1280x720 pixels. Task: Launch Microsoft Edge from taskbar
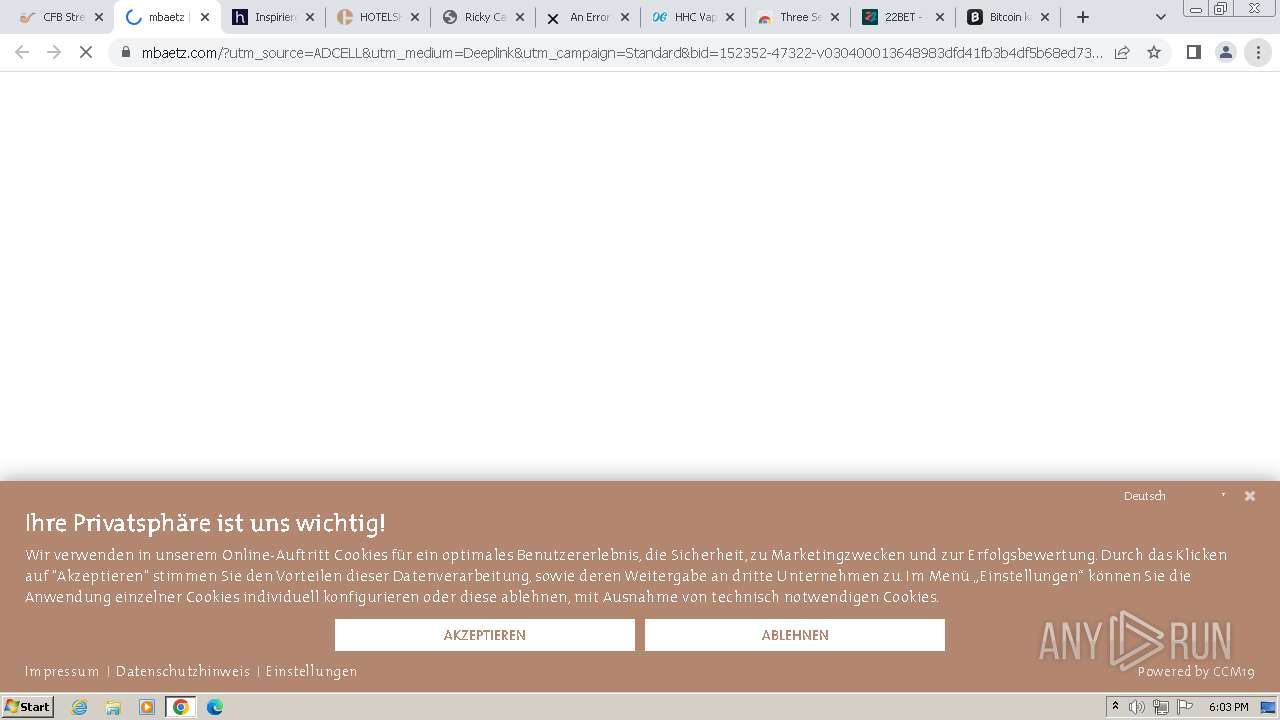click(x=215, y=707)
